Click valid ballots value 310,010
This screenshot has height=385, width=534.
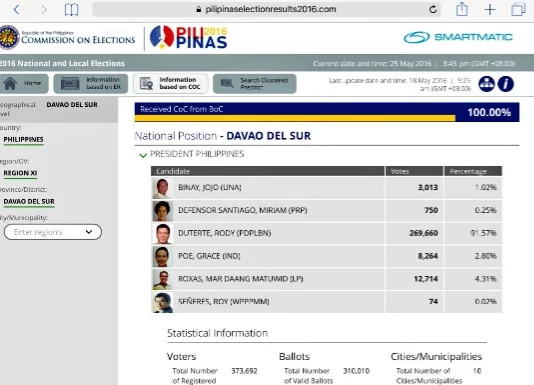[x=356, y=371]
